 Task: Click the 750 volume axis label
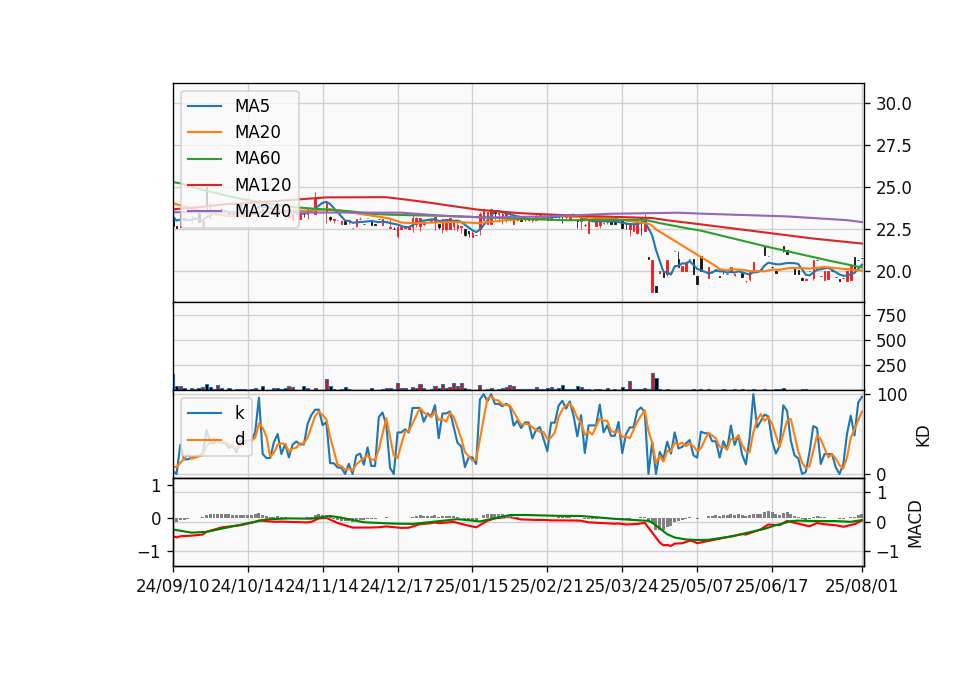pyautogui.click(x=891, y=316)
